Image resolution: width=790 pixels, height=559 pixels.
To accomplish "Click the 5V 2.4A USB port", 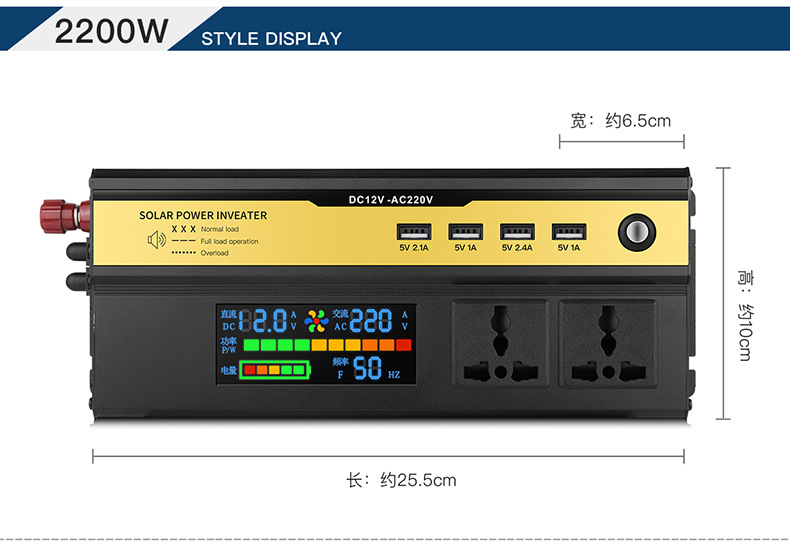I will coord(517,232).
